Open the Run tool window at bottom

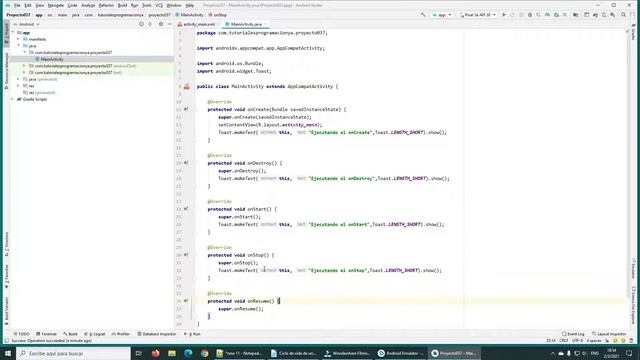pos(192,334)
